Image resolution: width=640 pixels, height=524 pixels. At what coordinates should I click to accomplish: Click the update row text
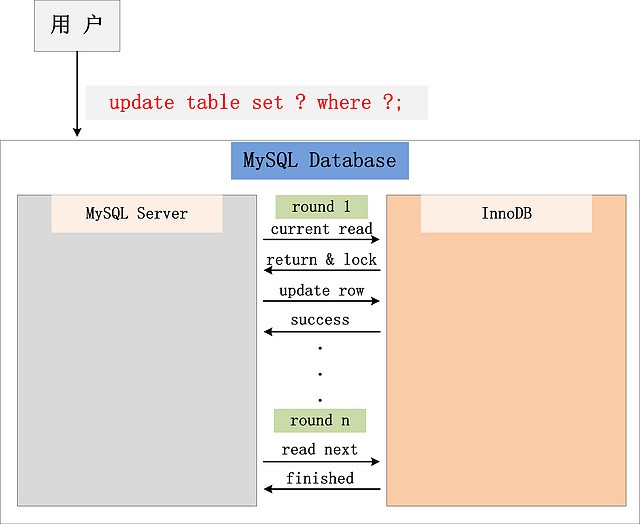click(x=321, y=291)
